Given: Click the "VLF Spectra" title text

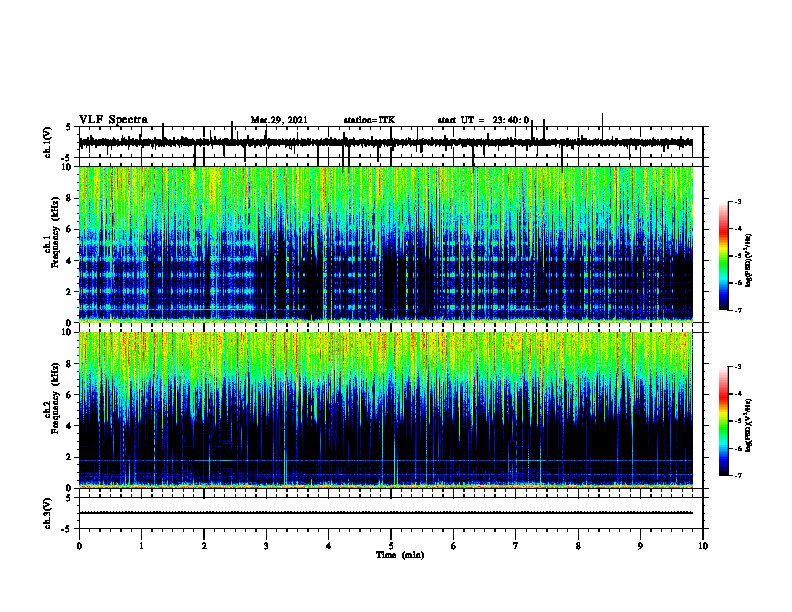Looking at the screenshot, I should (x=113, y=120).
